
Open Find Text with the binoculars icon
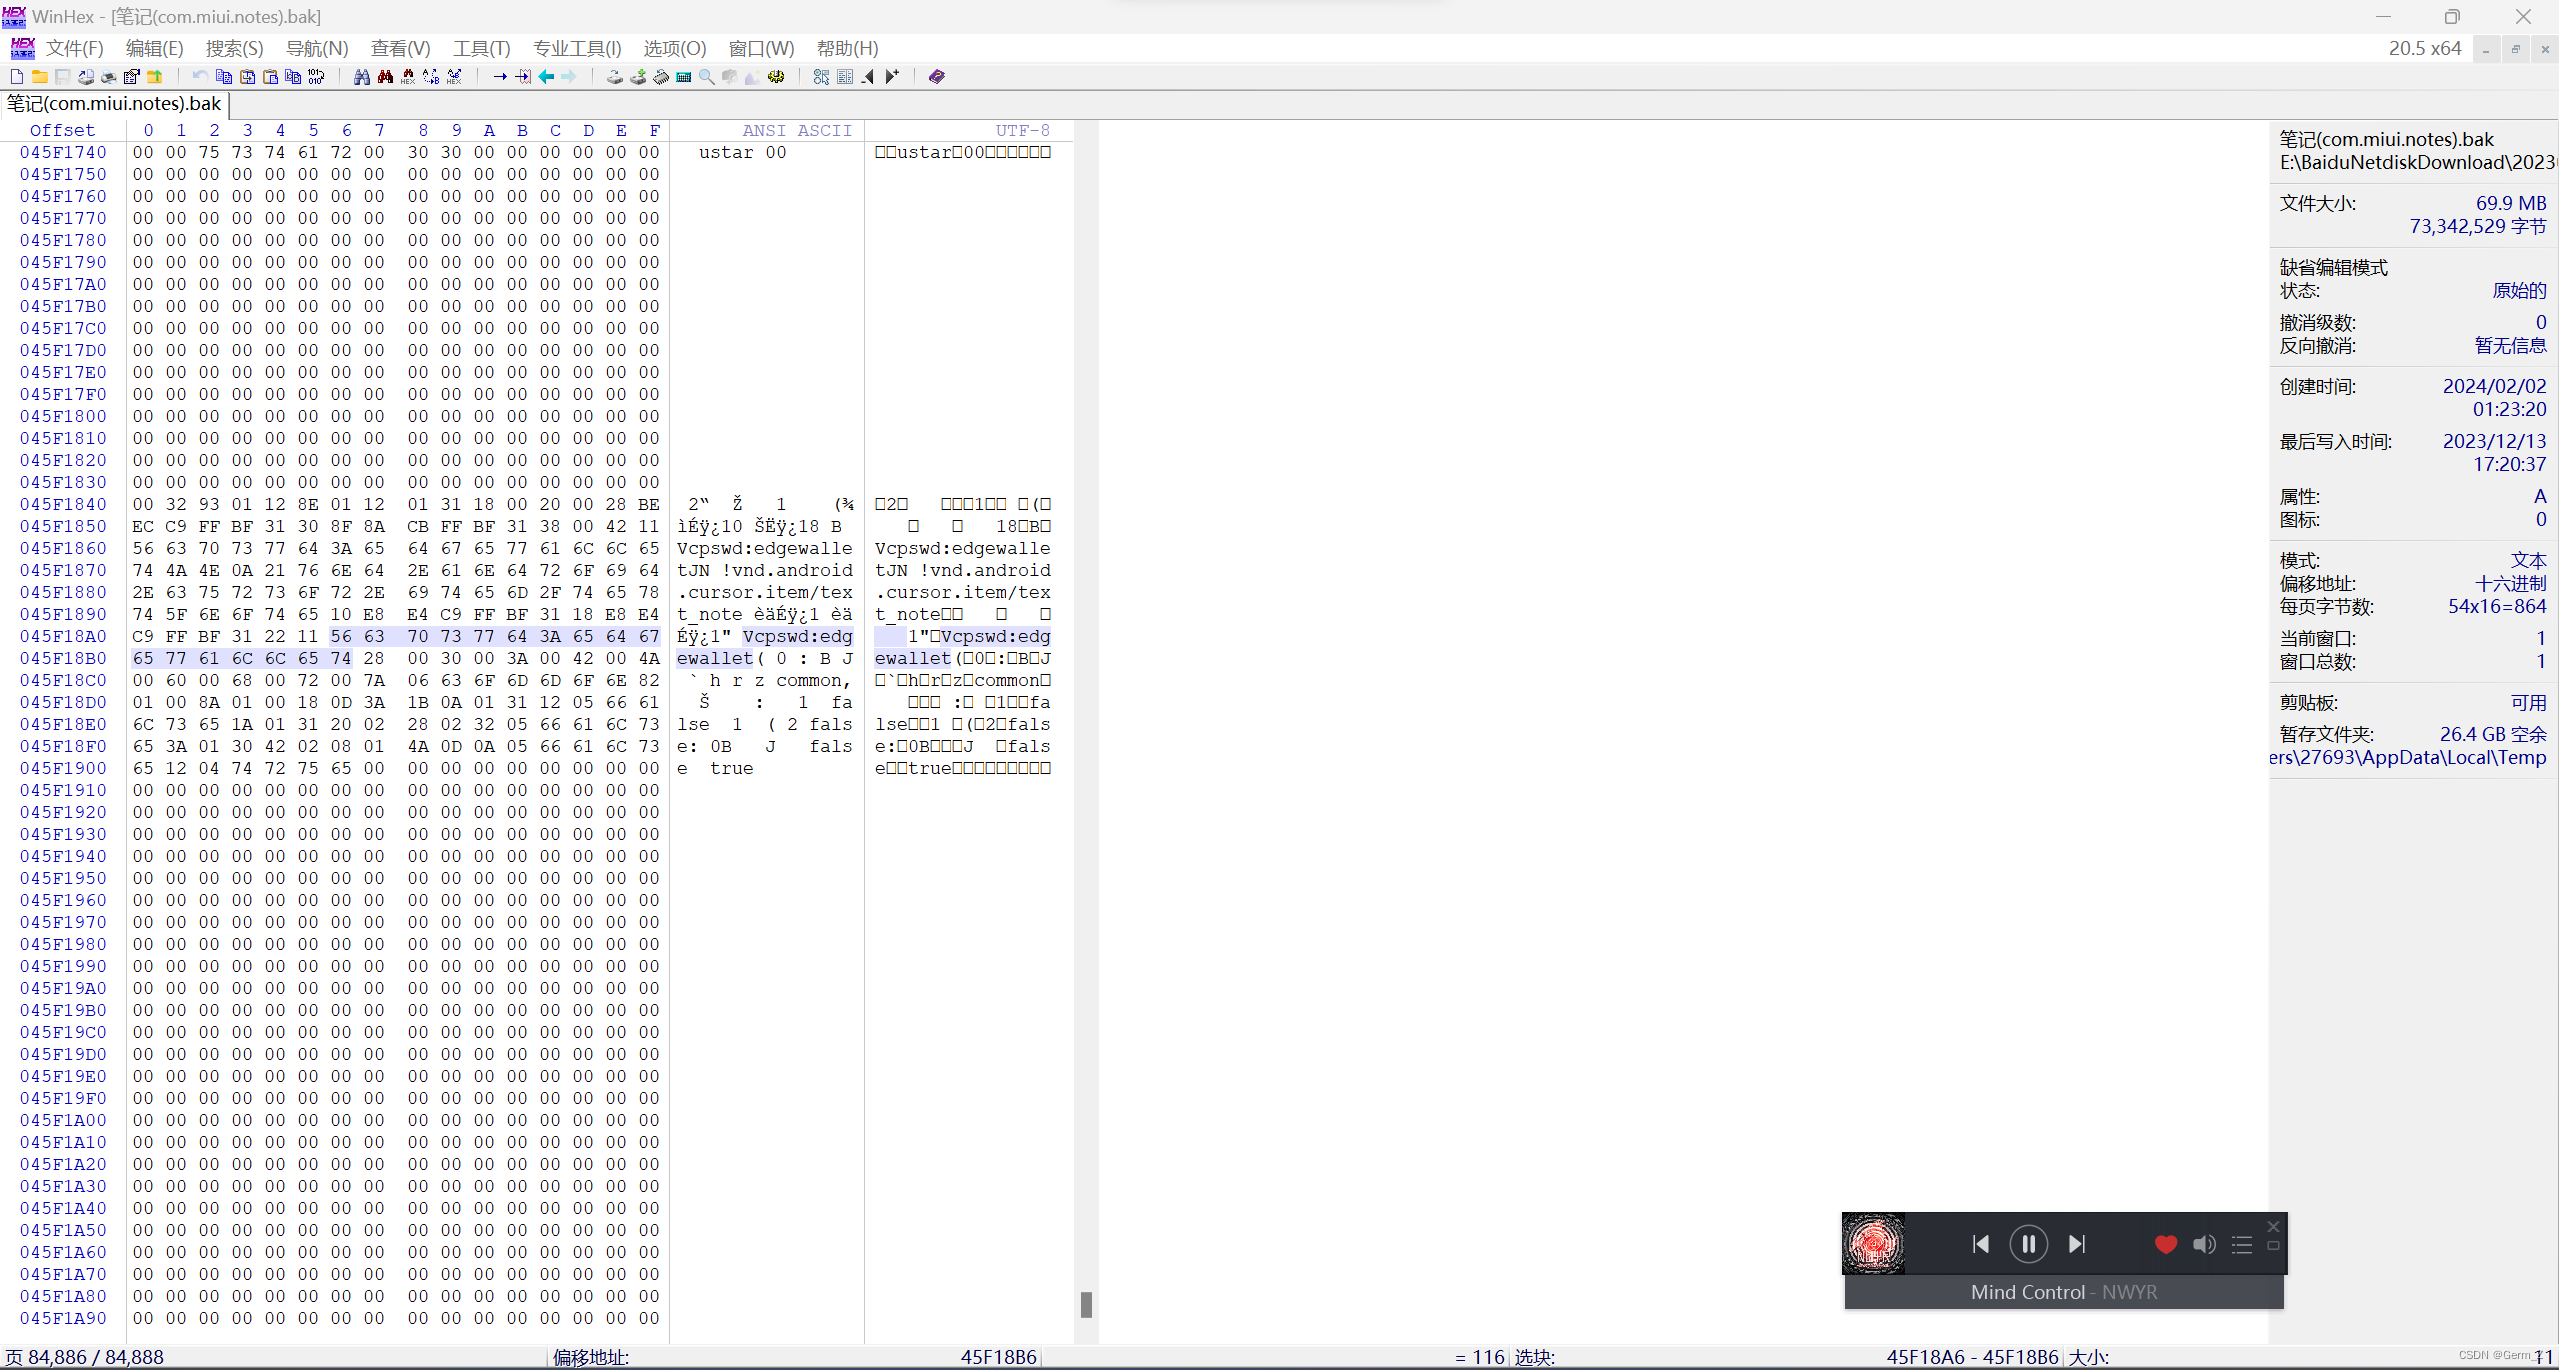[362, 77]
